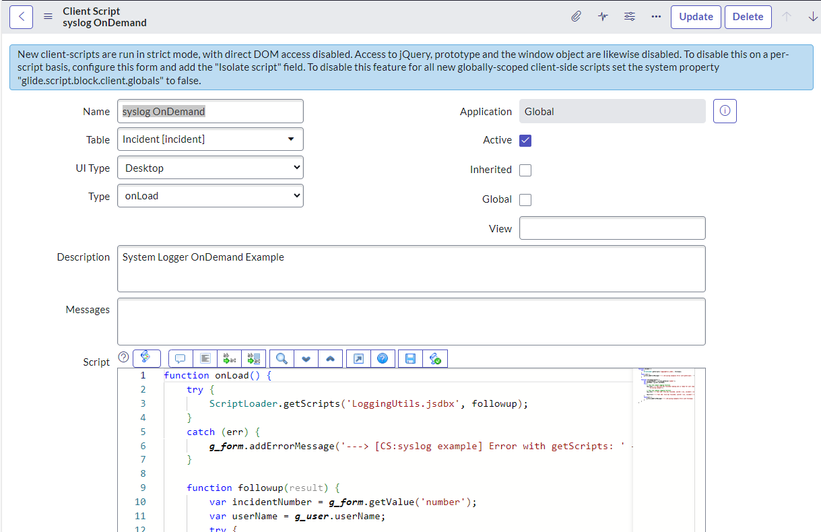
Task: Click 'function followup(result)' on line 9
Action: tap(257, 487)
